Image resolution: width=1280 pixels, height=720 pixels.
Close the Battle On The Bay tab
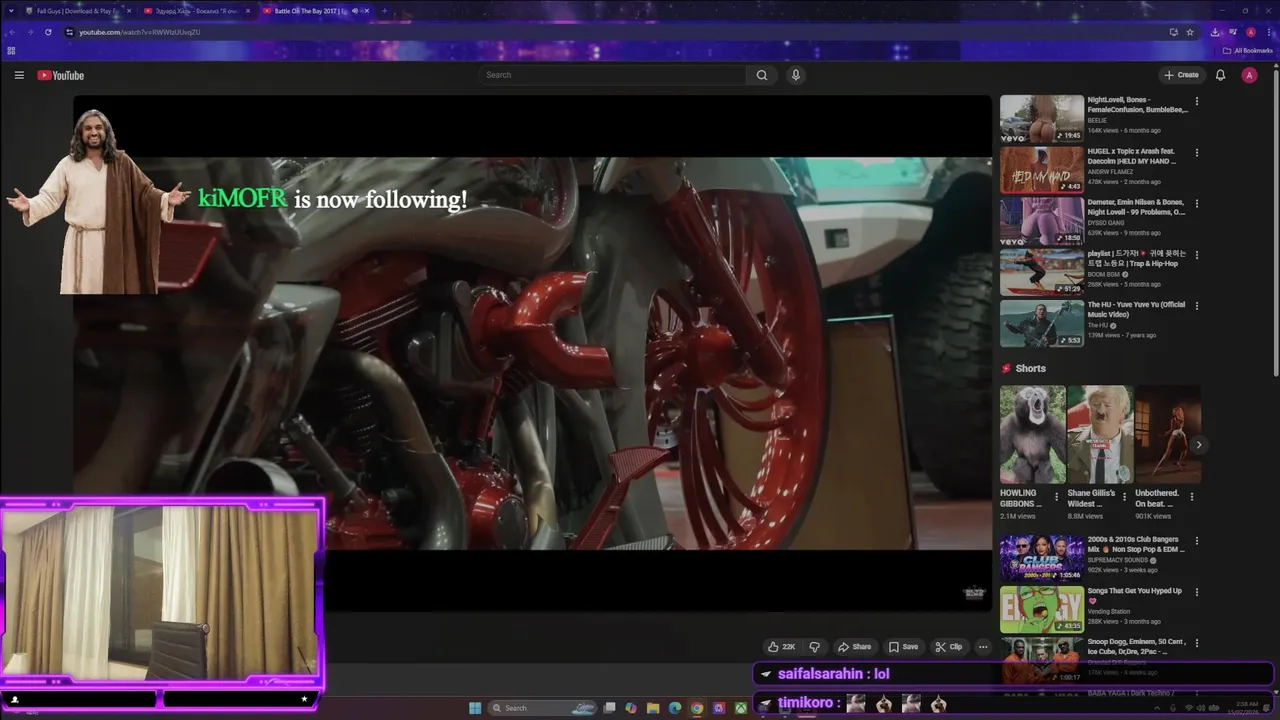[x=367, y=11]
